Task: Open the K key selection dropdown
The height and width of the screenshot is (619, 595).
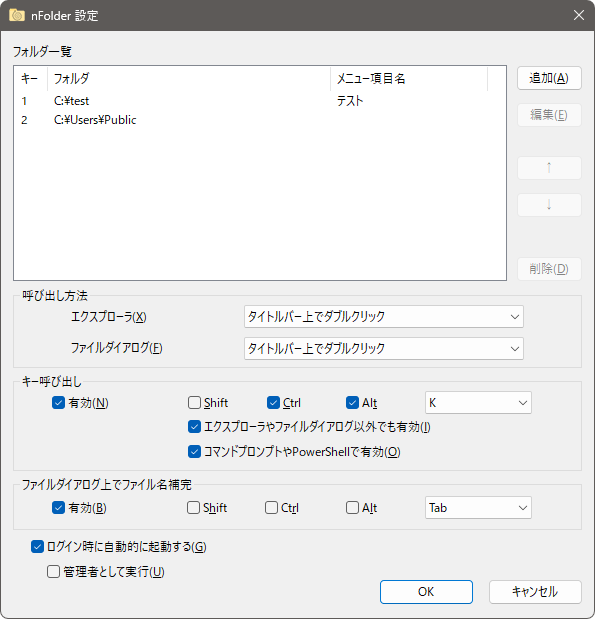Action: [x=478, y=403]
